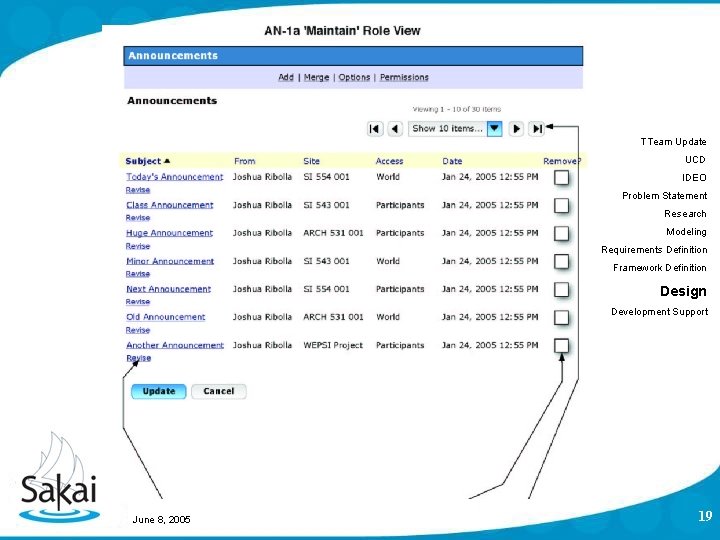Jump to the last page of announcements
Image resolution: width=720 pixels, height=540 pixels.
point(536,129)
